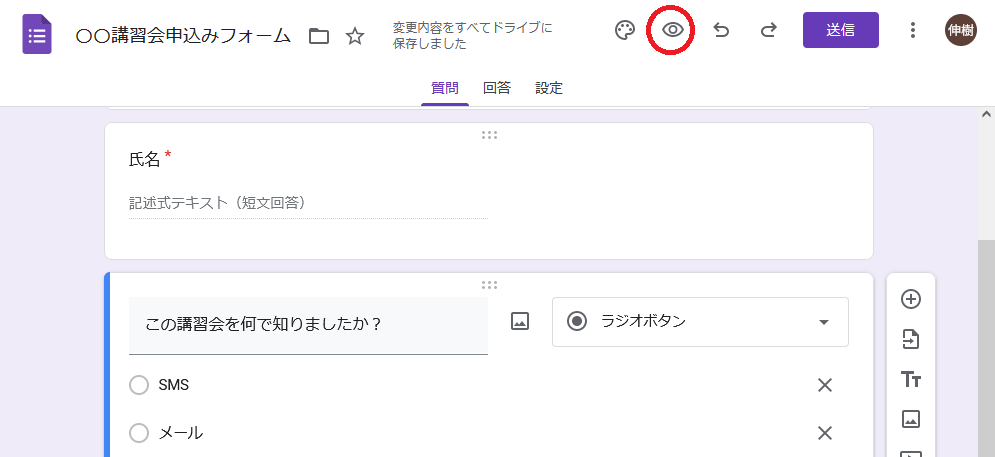The image size is (995, 457).
Task: Open theme customization palette
Action: click(625, 30)
